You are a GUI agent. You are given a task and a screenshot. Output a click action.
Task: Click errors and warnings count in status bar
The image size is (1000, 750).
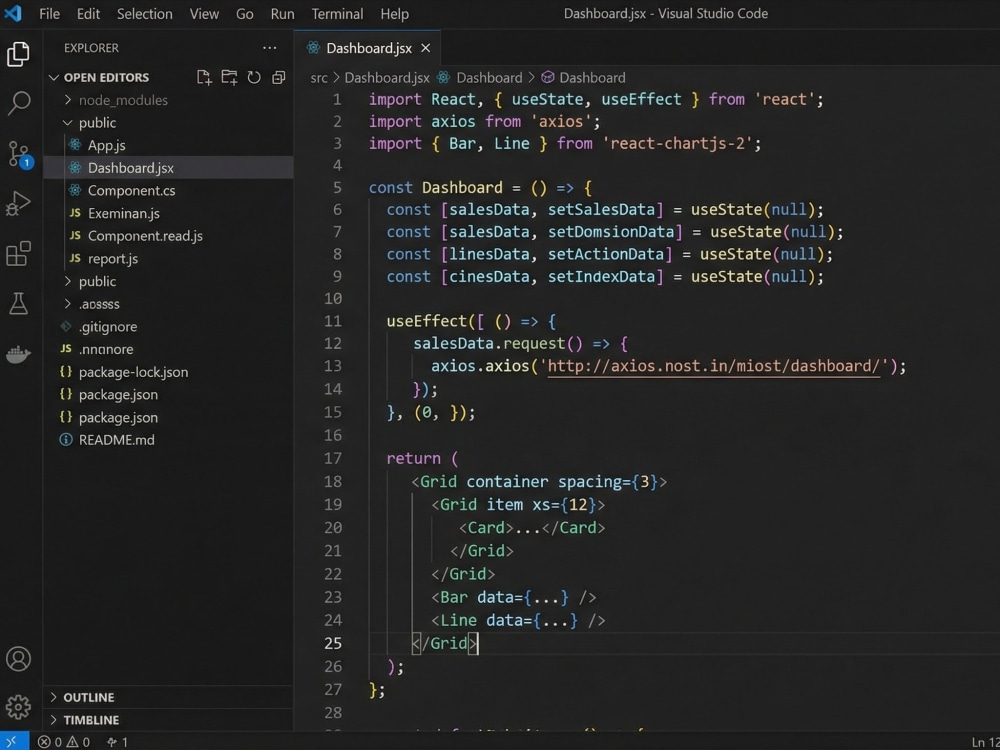point(64,742)
